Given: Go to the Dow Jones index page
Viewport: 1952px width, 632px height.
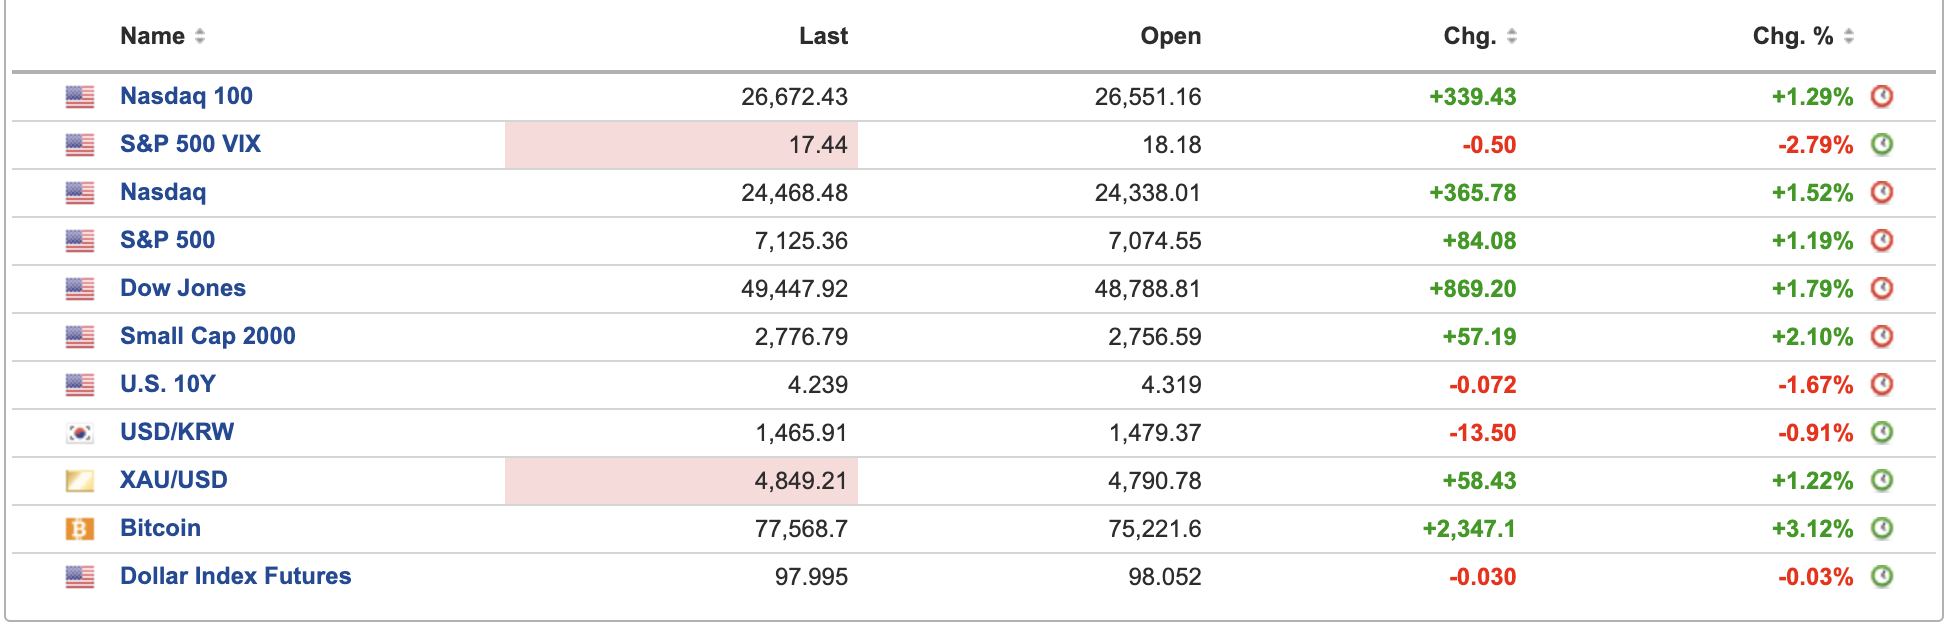Looking at the screenshot, I should click(183, 289).
